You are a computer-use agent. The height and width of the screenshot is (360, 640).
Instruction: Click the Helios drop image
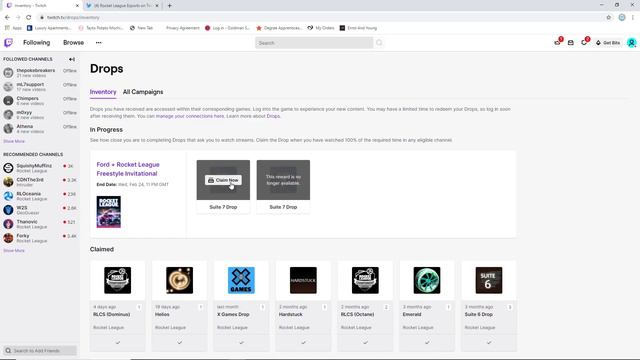(x=180, y=280)
